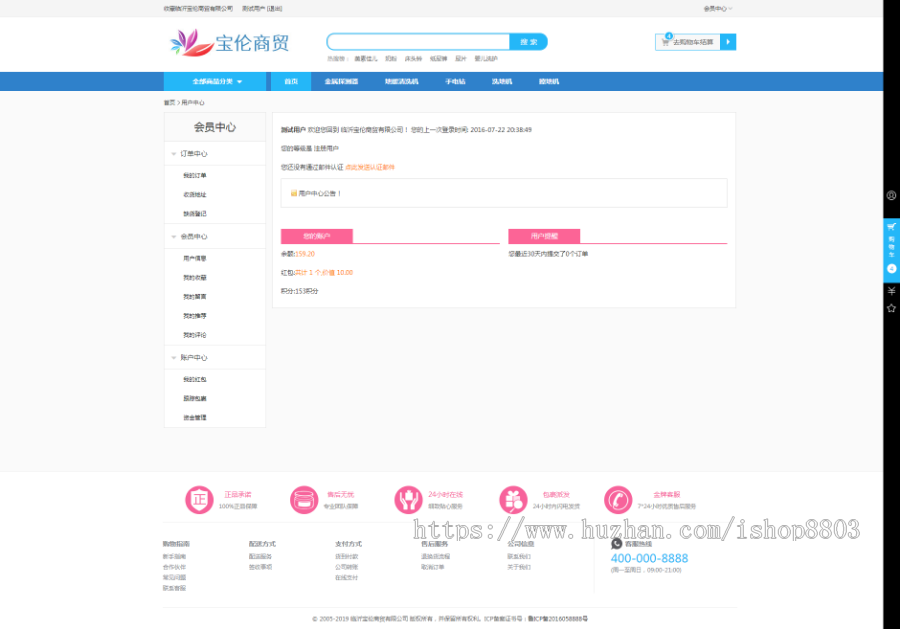Collapse the 账户中心 sidebar section

tap(173, 358)
